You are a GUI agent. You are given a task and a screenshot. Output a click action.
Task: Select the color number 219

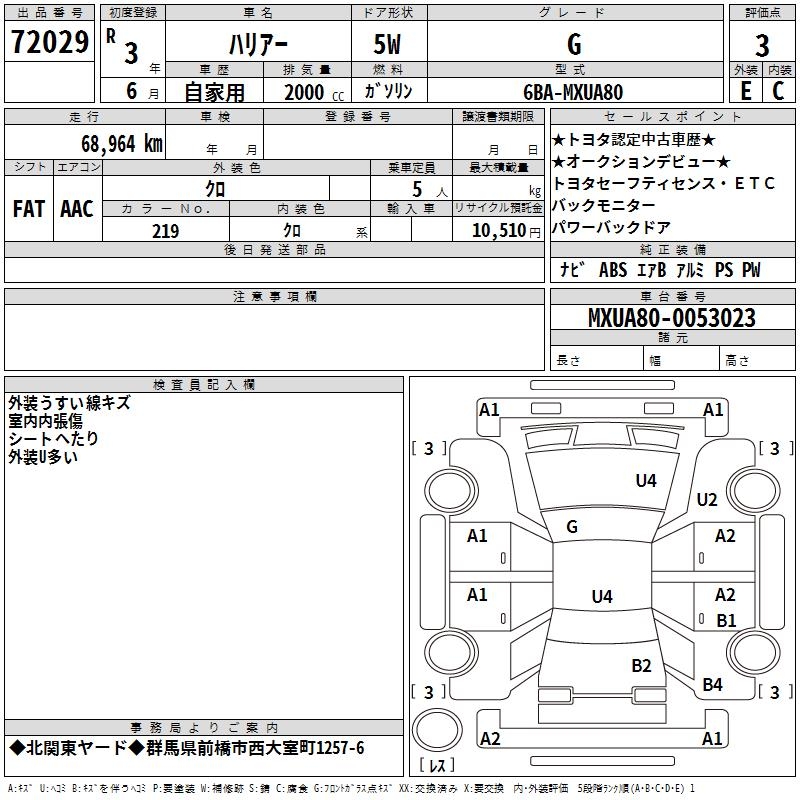[x=166, y=231]
